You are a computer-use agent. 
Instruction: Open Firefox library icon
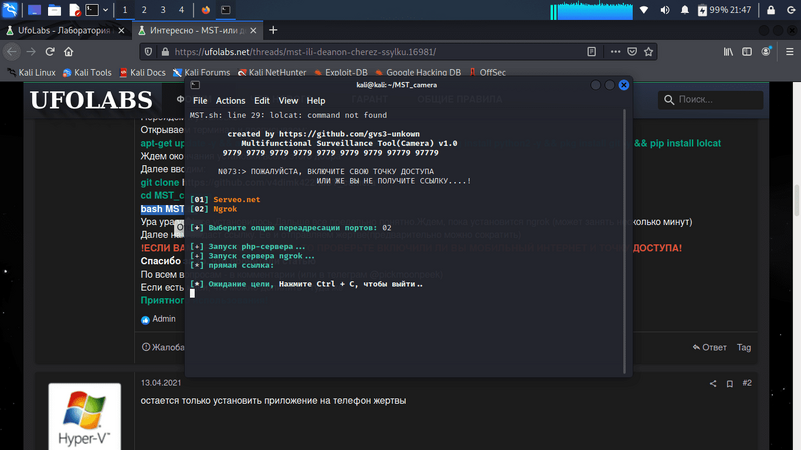click(x=728, y=52)
